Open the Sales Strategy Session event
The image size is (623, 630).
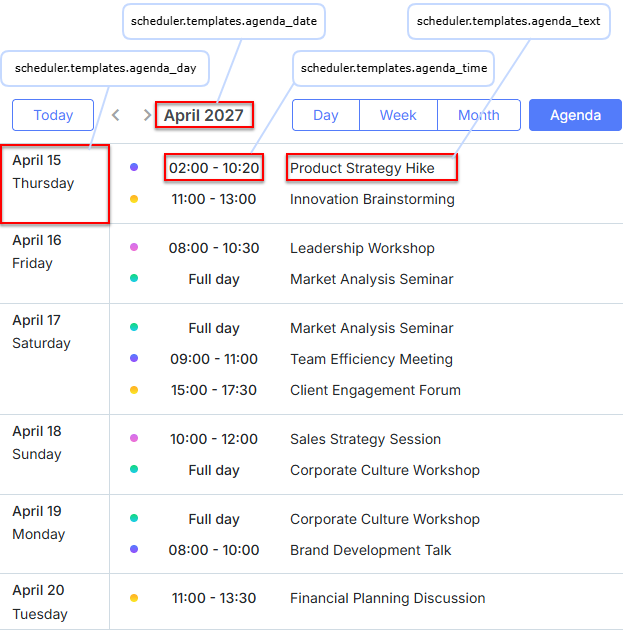pyautogui.click(x=366, y=439)
